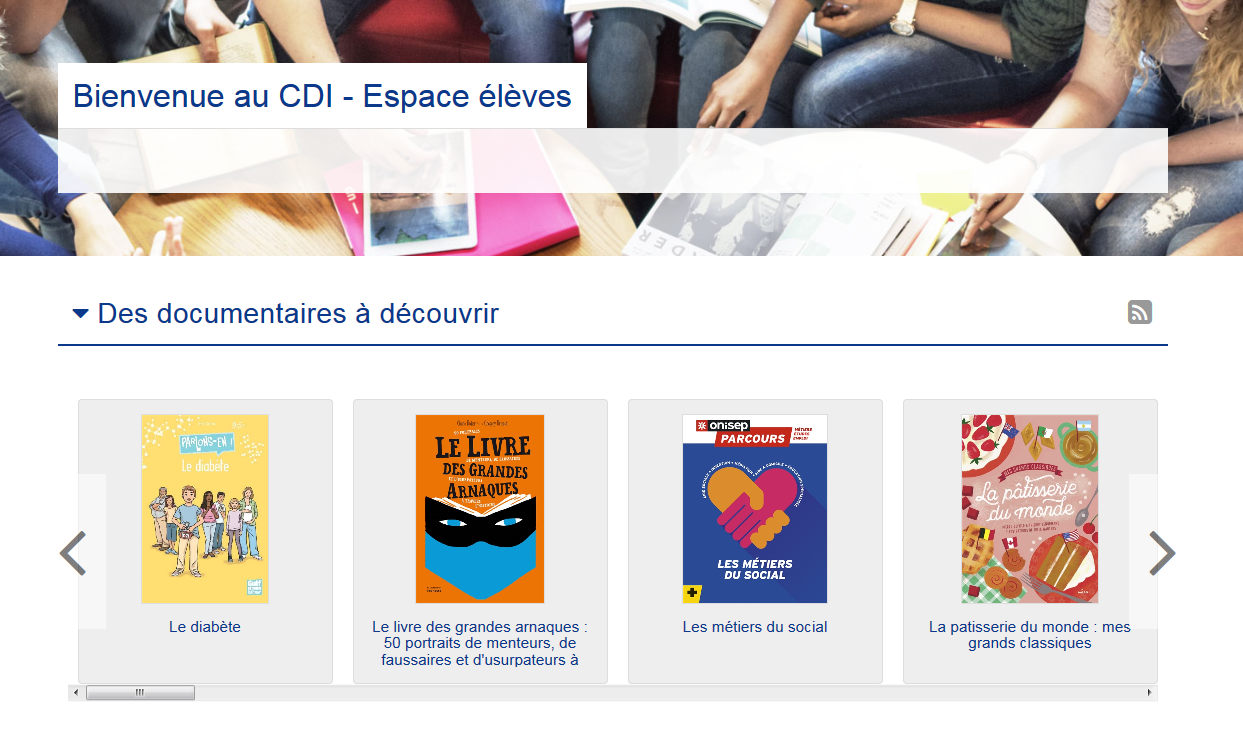1243x736 pixels.
Task: Open Le livre des grandes arnaques cover
Action: click(x=480, y=509)
